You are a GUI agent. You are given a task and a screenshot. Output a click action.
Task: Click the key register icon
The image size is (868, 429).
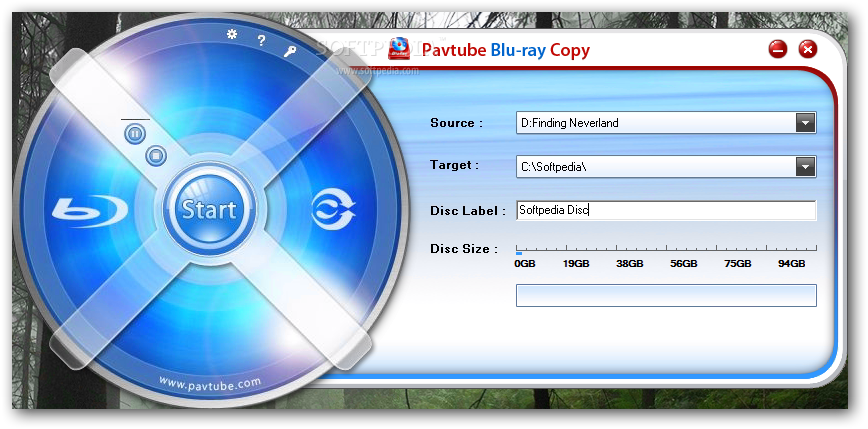coord(290,52)
